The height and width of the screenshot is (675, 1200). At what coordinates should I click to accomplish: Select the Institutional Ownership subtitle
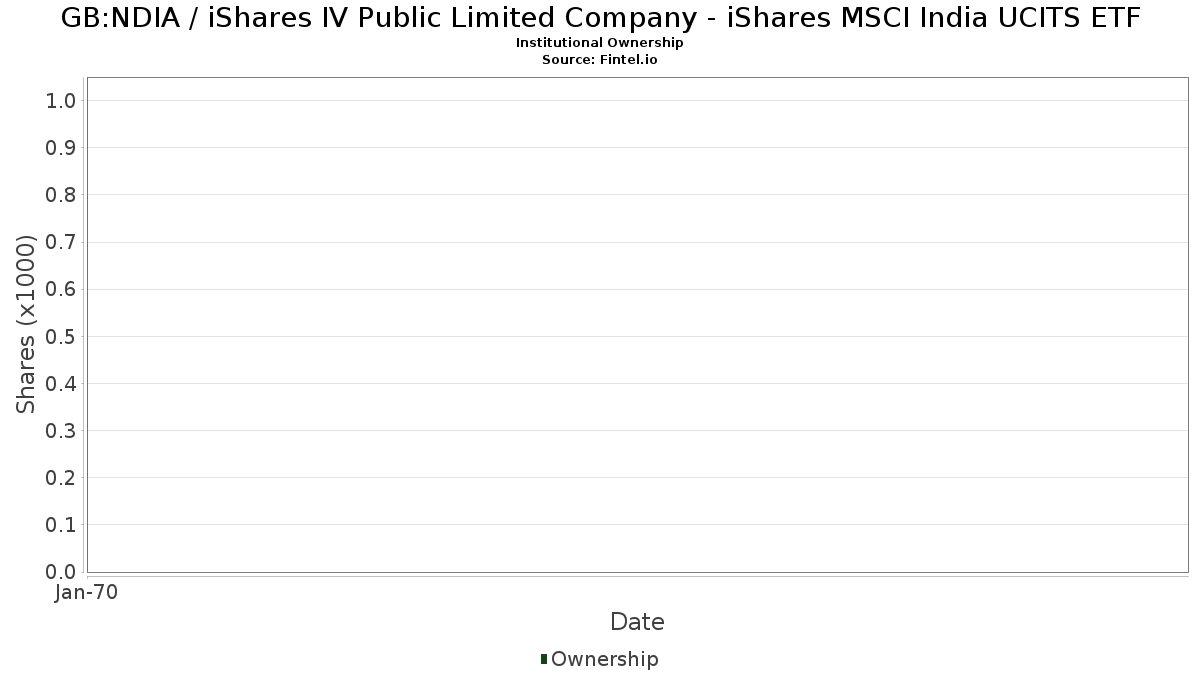coord(599,43)
